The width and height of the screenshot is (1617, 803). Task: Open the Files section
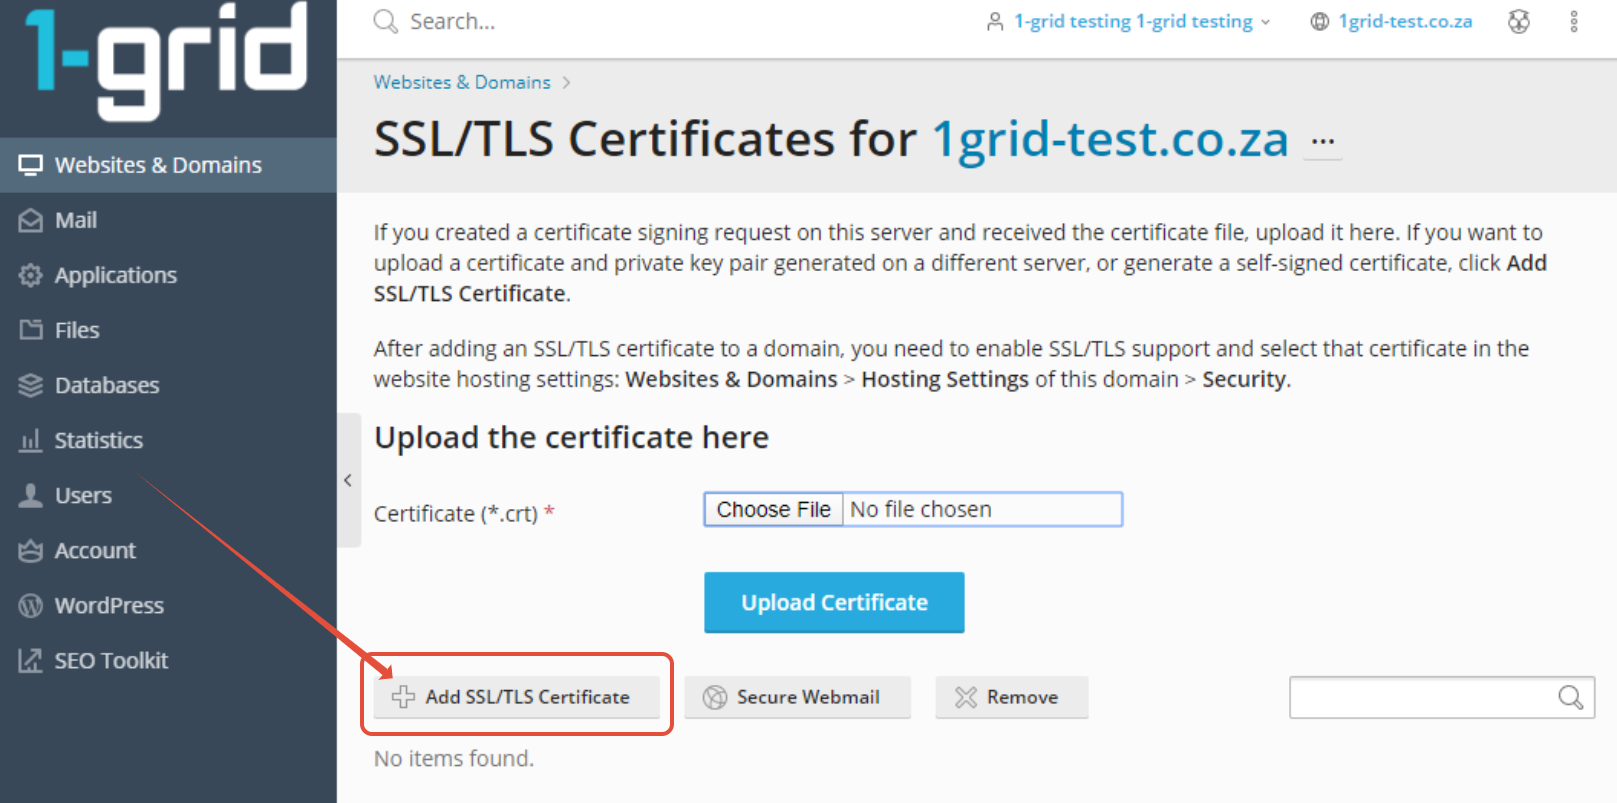168,330
